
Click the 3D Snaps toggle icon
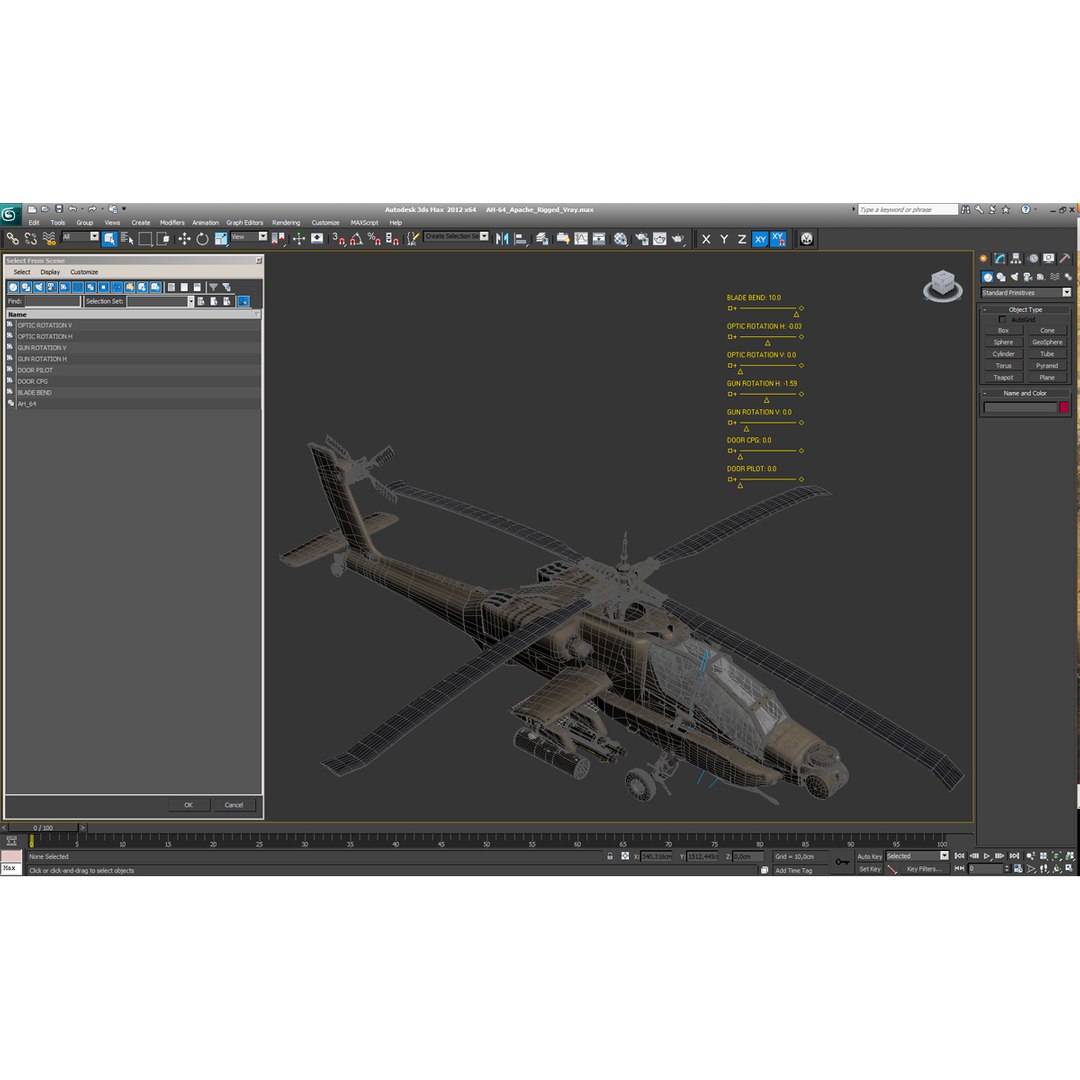(338, 239)
